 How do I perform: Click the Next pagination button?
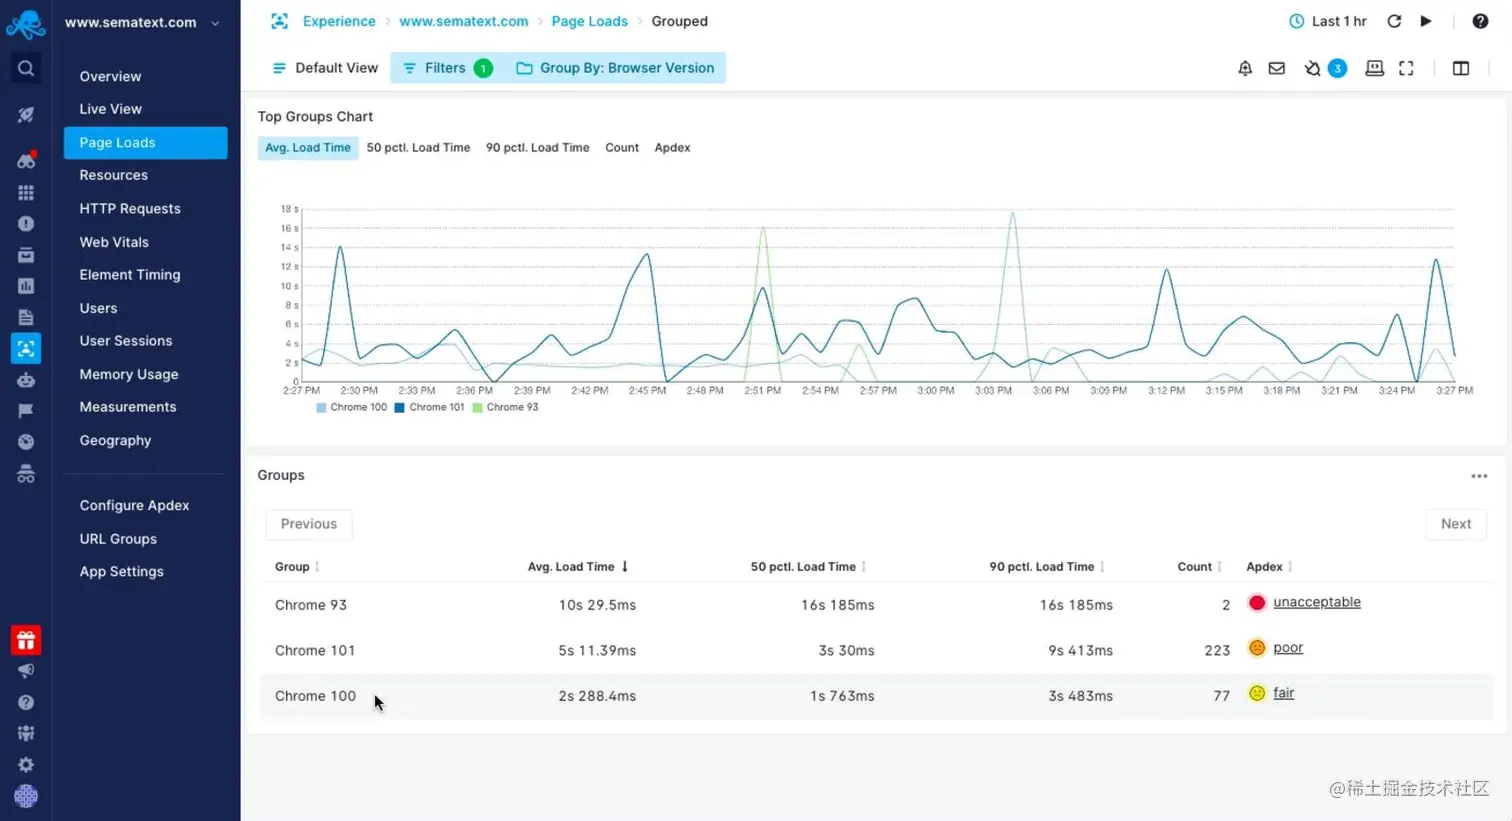(x=1456, y=524)
